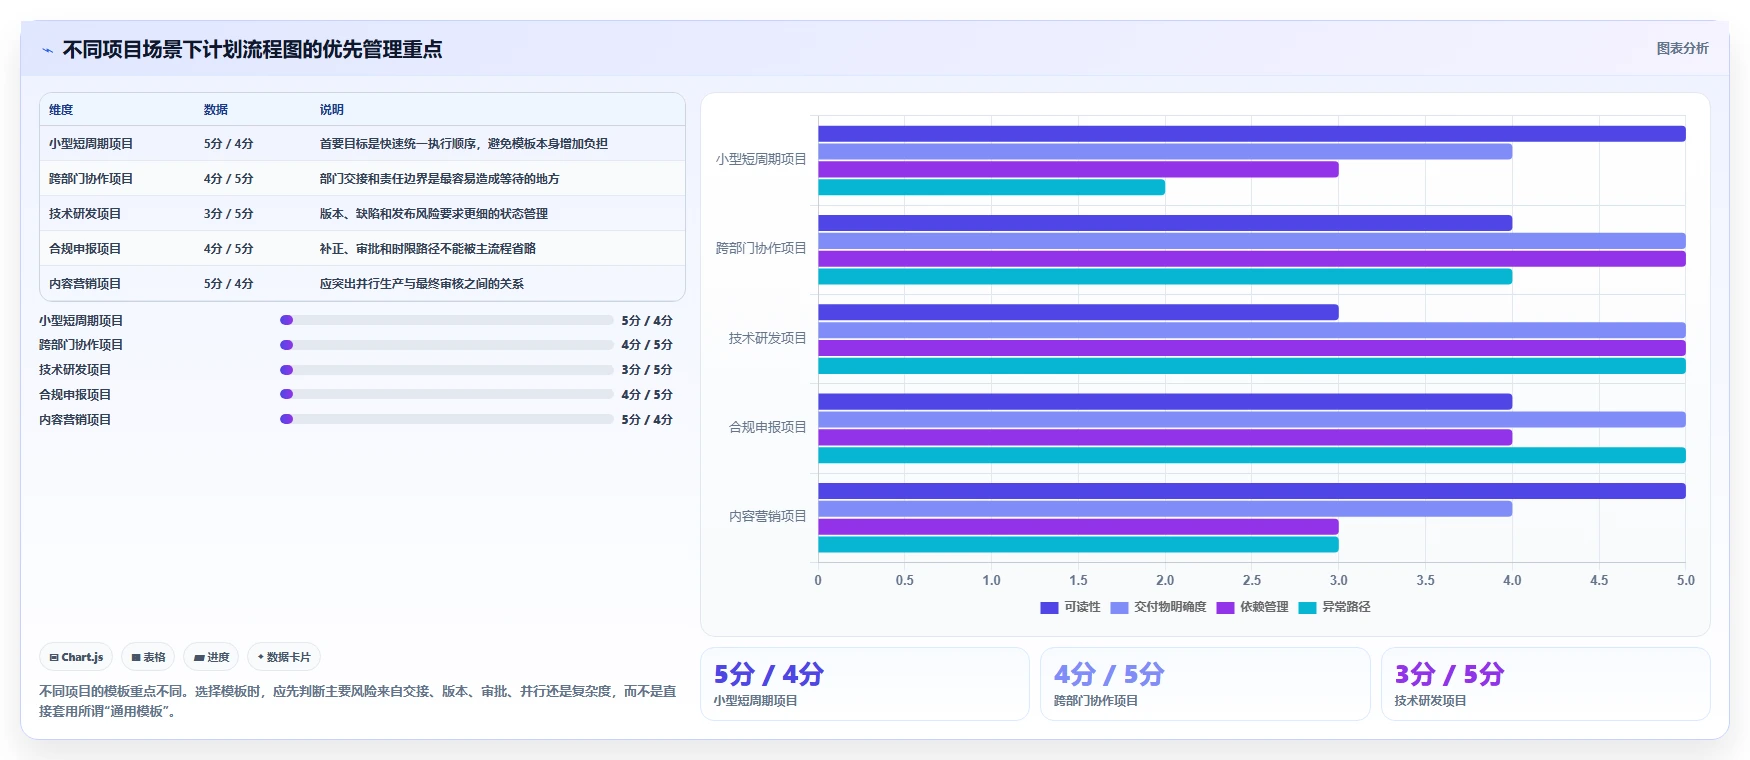
Task: Click description 首要目标是快速统一执行顺序
Action: (463, 144)
